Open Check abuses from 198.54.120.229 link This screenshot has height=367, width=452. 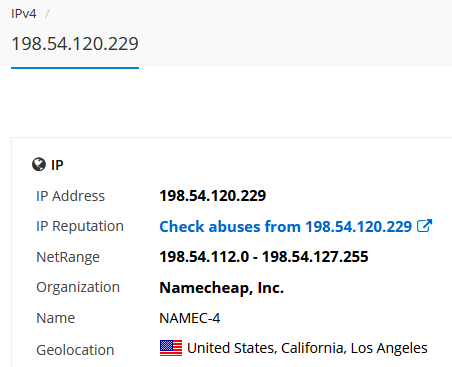pyautogui.click(x=286, y=227)
